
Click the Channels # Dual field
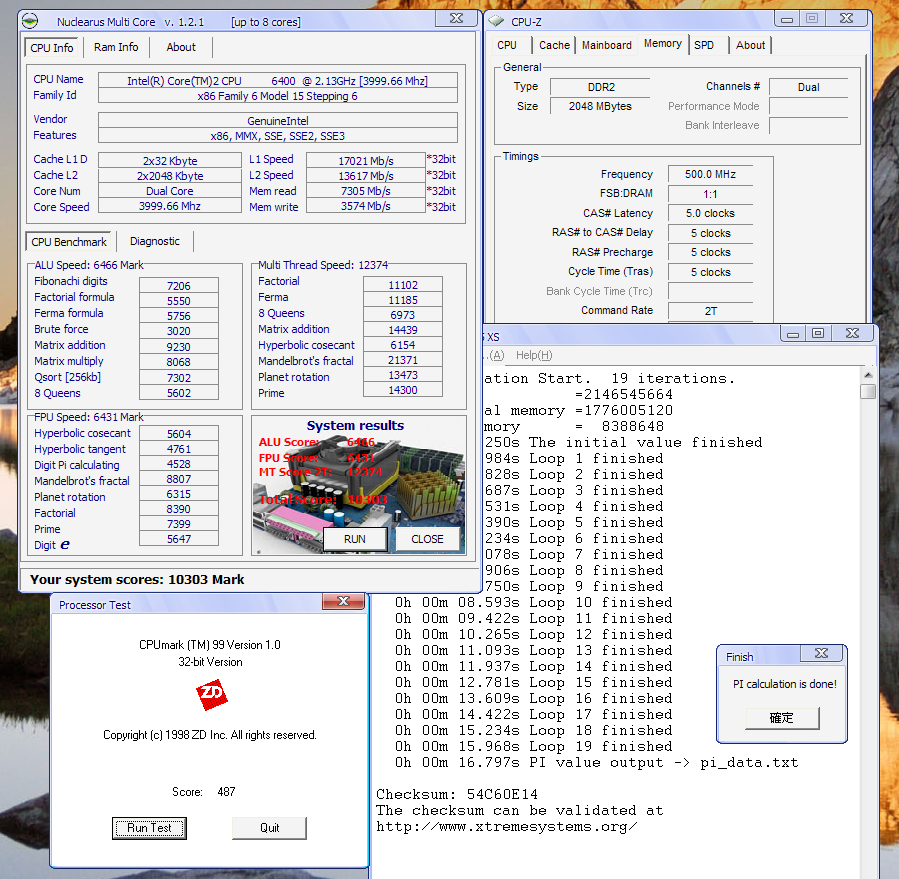click(x=808, y=87)
